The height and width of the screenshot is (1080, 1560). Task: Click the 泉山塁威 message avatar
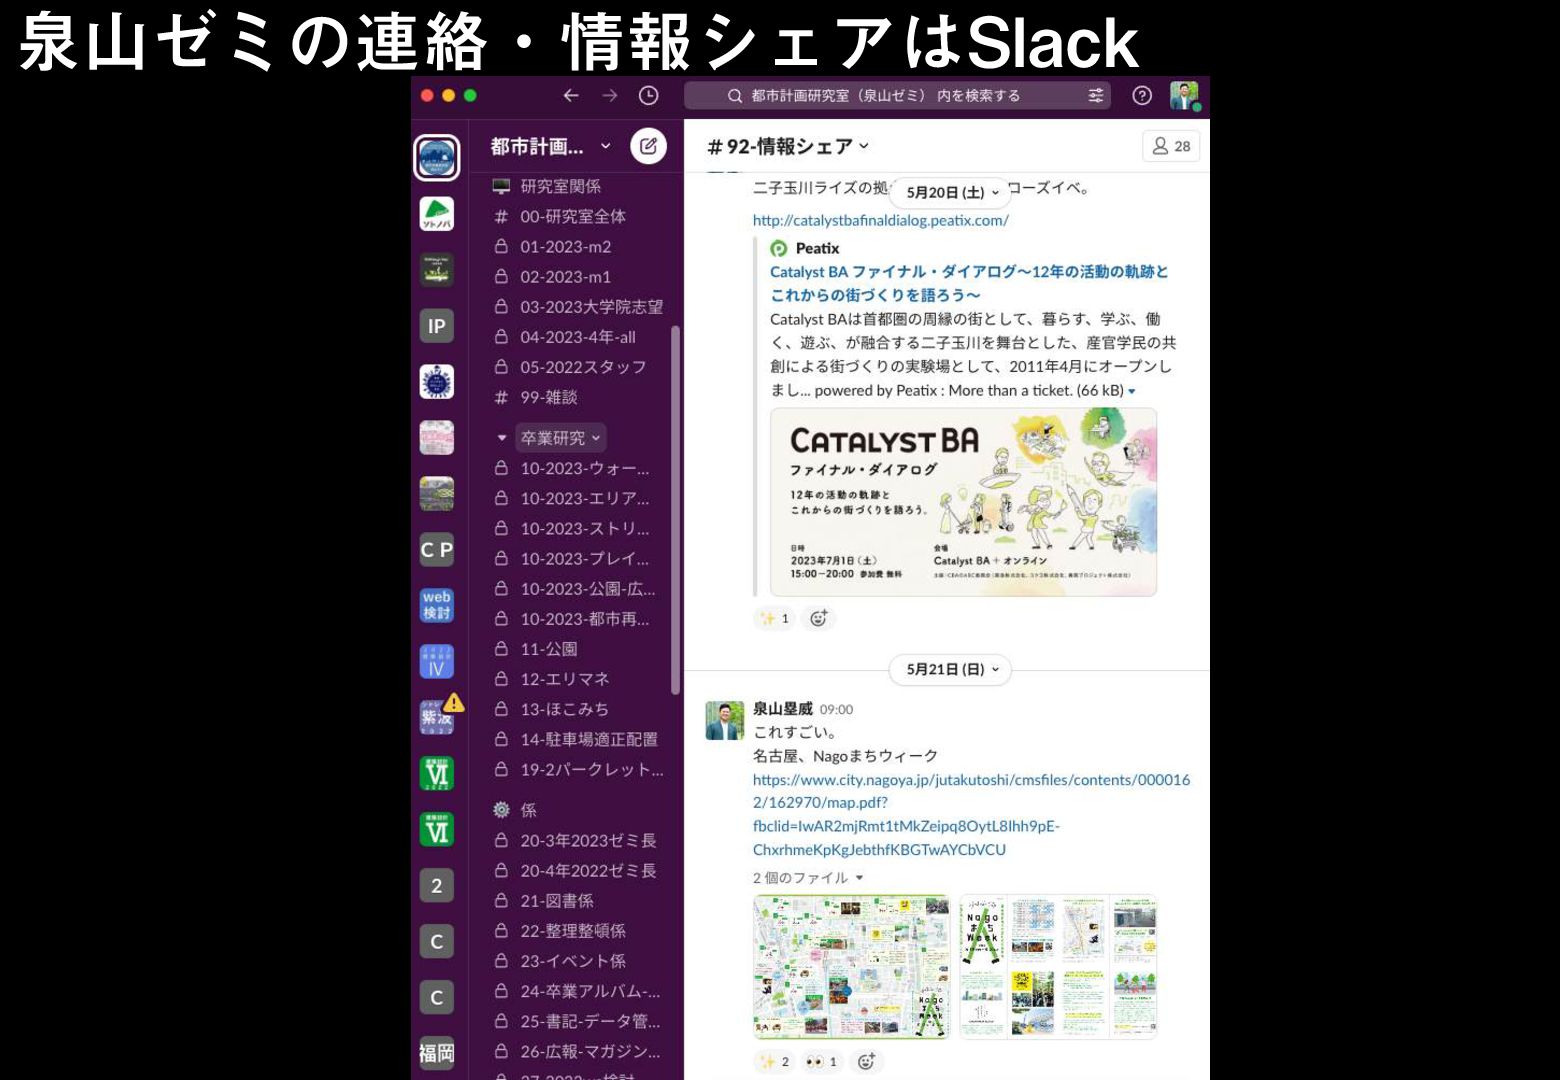725,720
